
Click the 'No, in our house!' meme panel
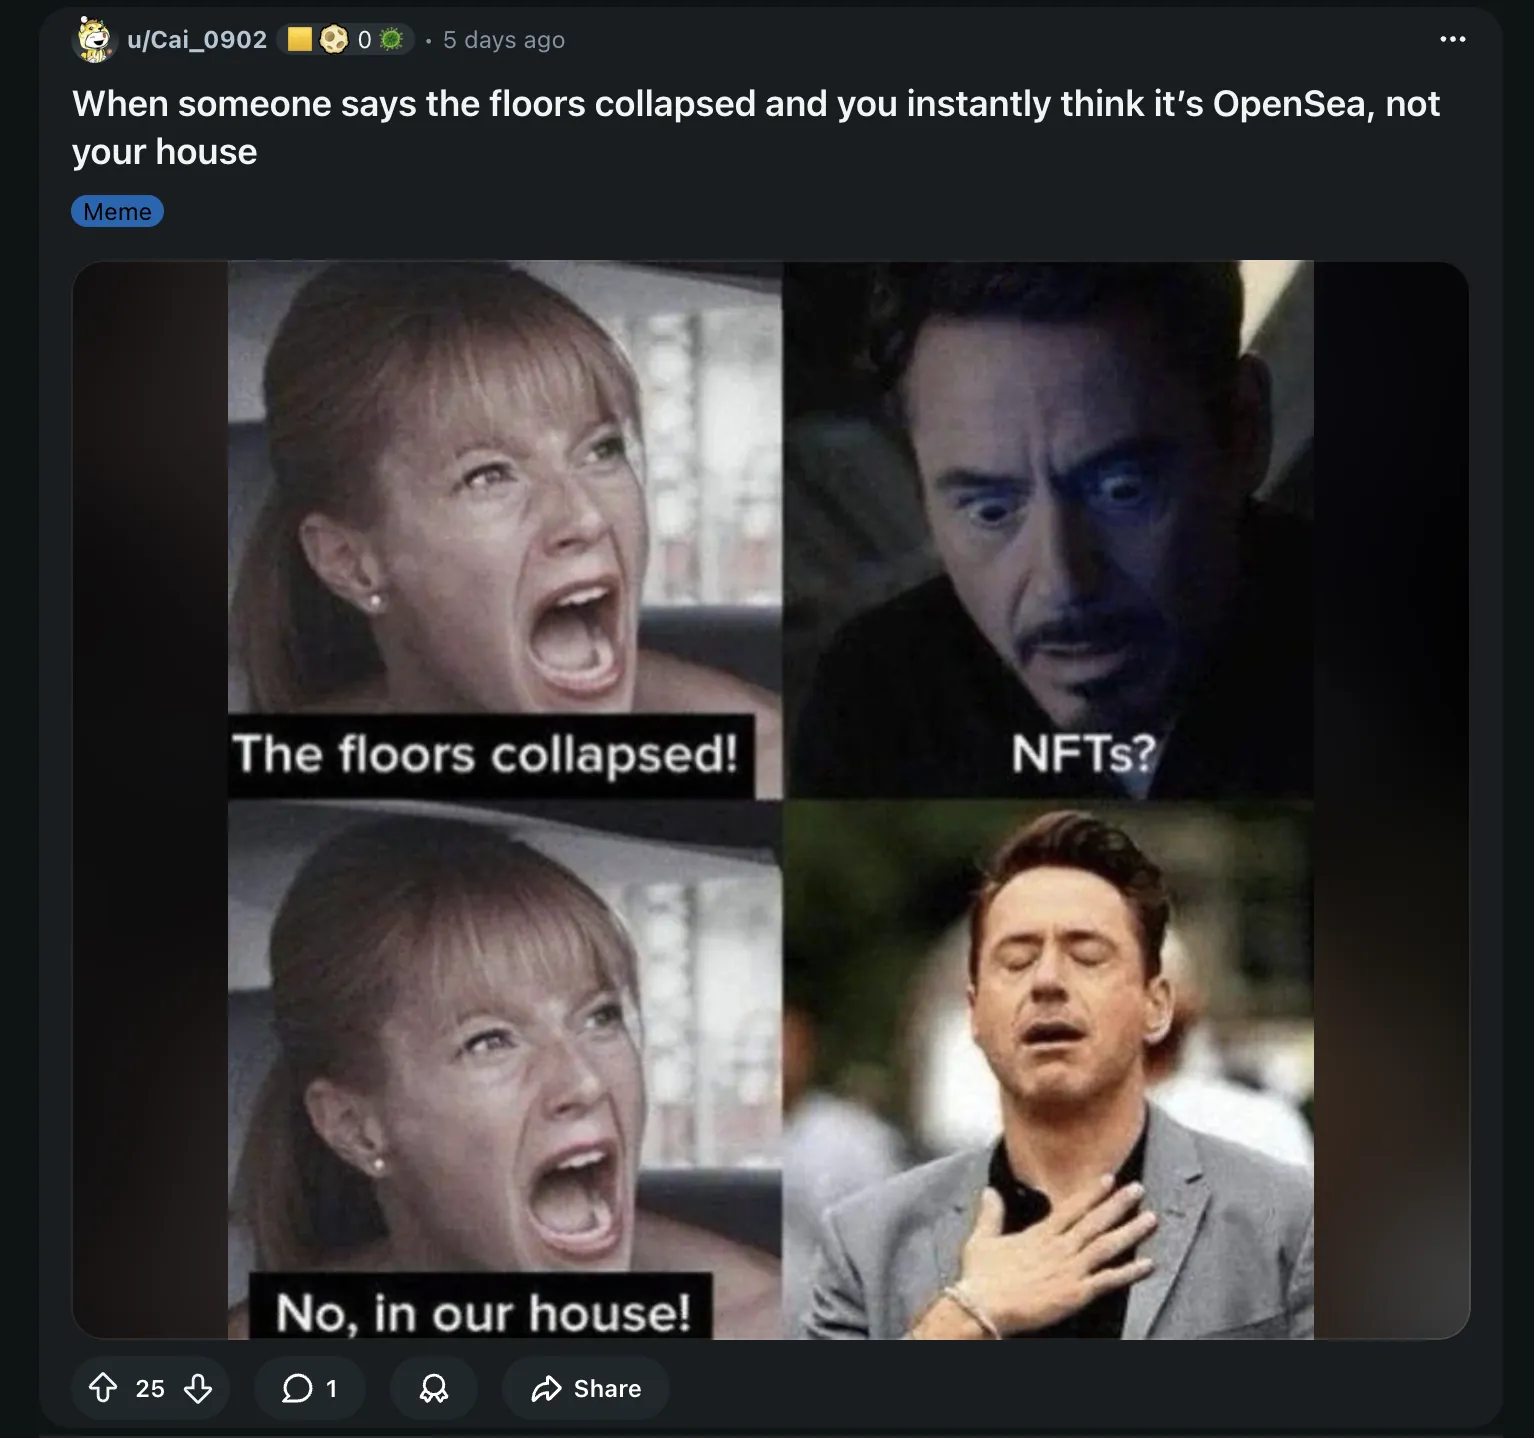505,1070
